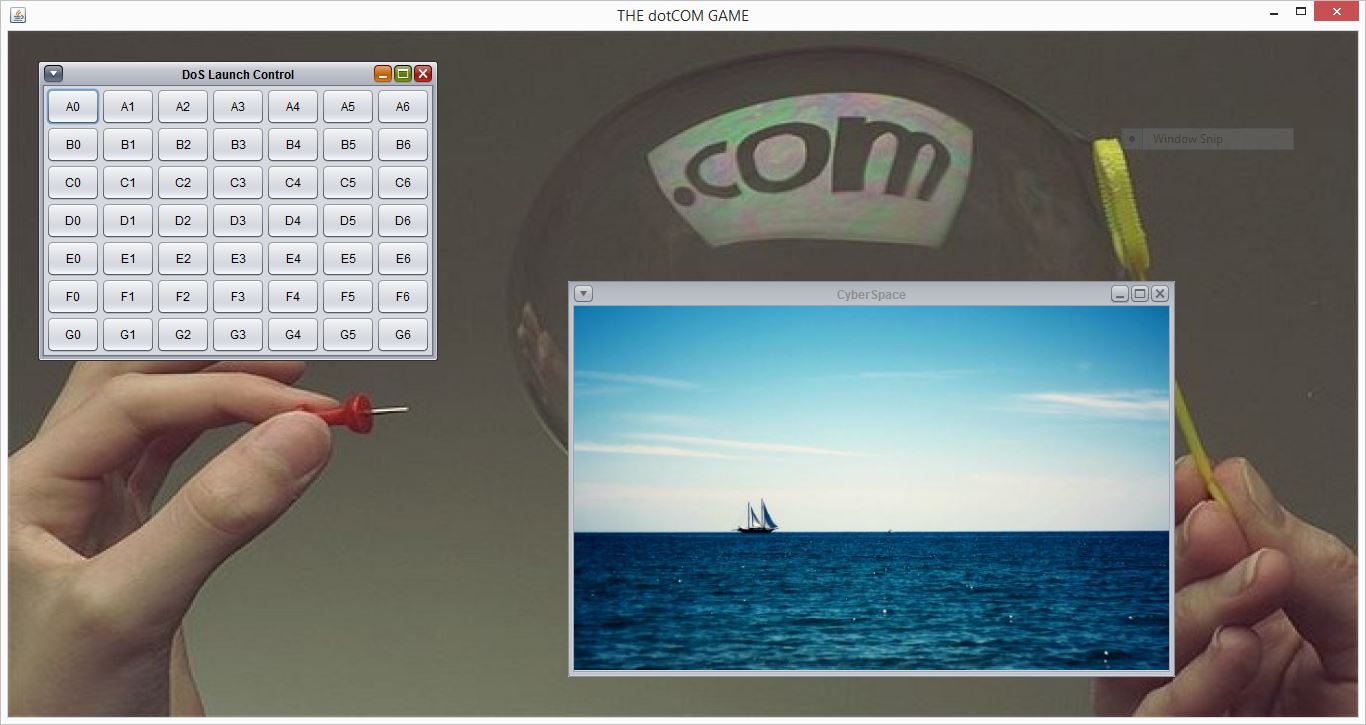Hit the F1 cell button
This screenshot has width=1366, height=725.
click(x=128, y=297)
